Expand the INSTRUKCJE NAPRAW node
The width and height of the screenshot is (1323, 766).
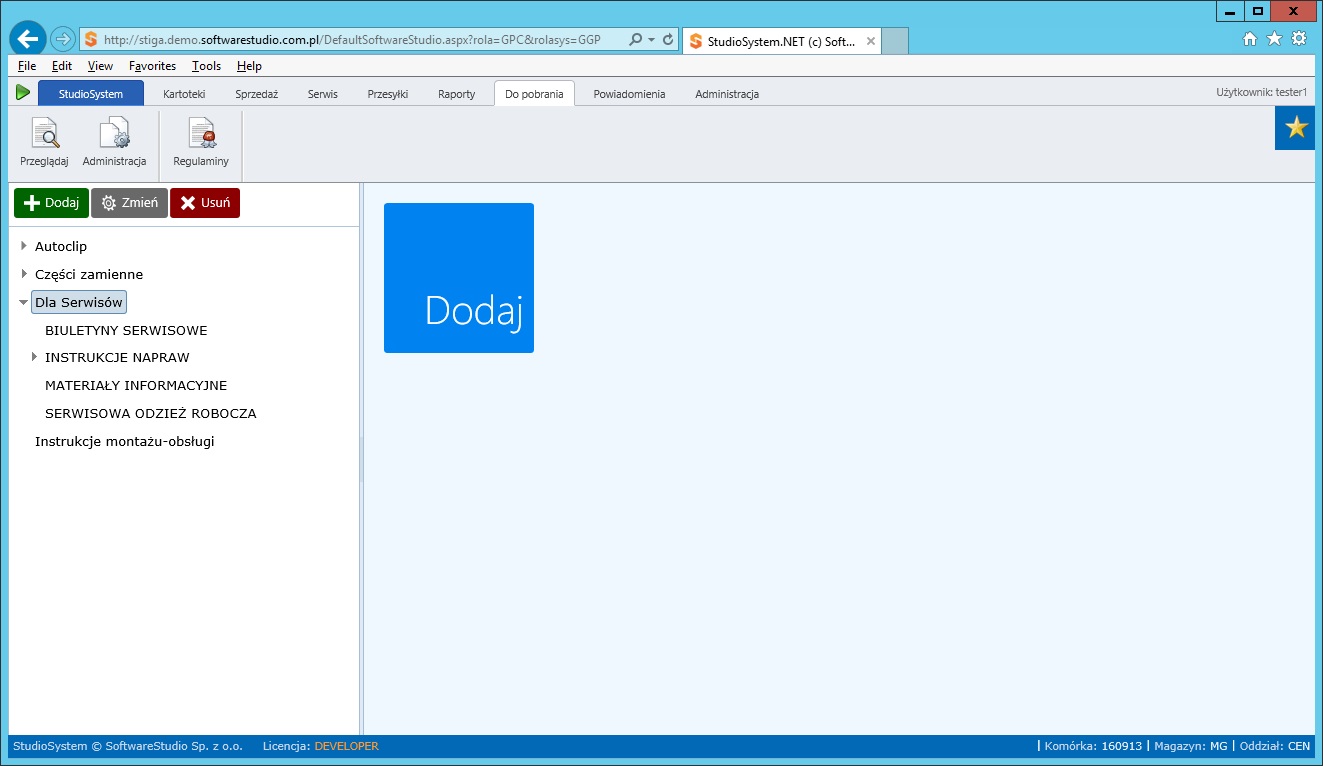click(34, 357)
